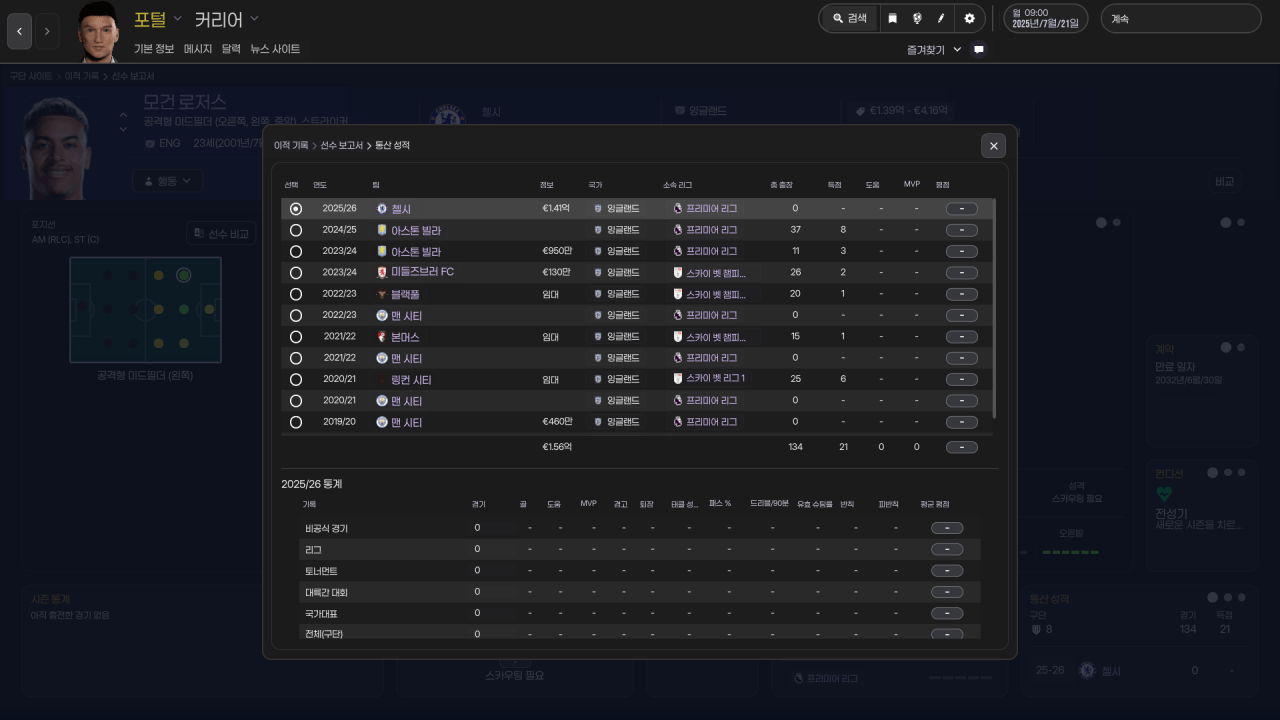Open the 달력 calendar tab
This screenshot has width=1280, height=720.
[x=231, y=49]
